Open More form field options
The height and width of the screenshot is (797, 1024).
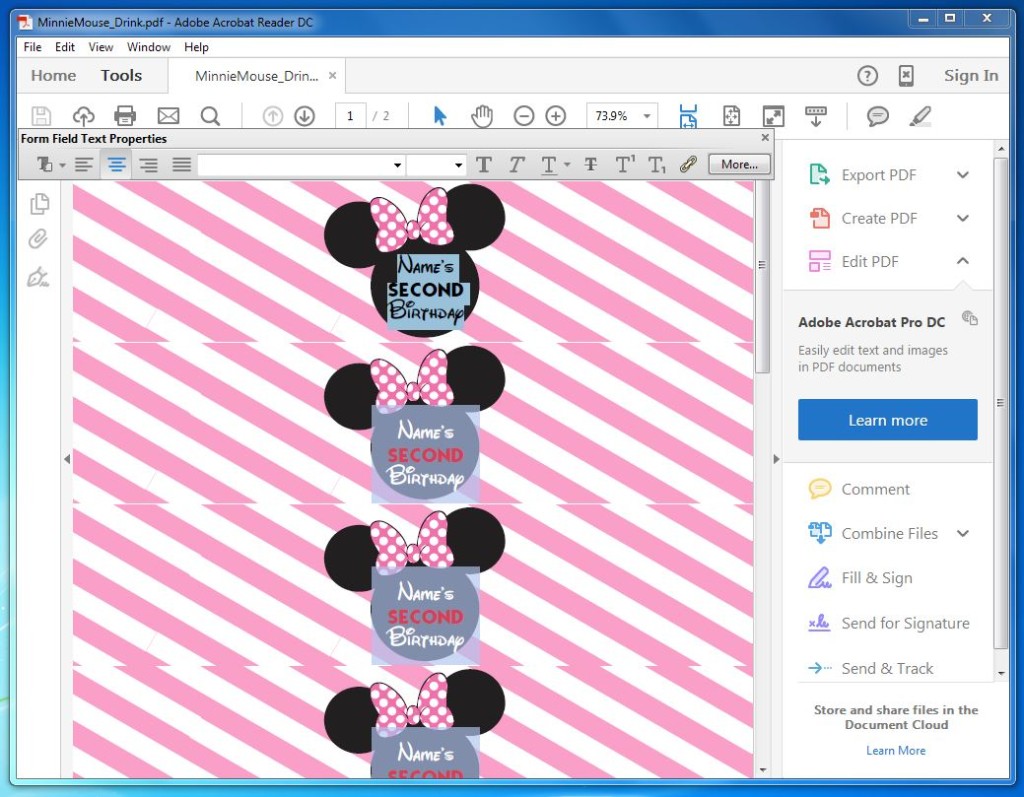(738, 164)
